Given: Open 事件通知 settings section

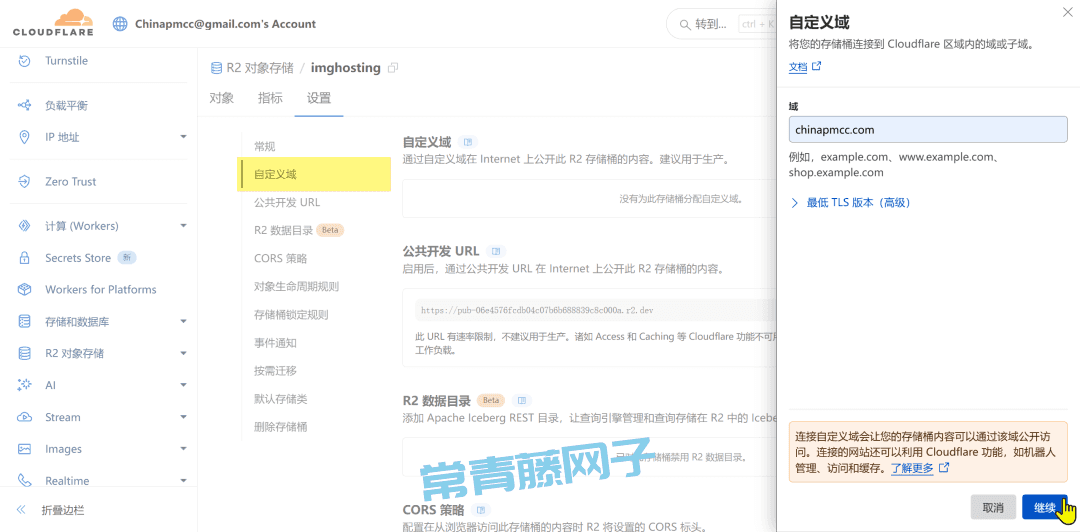Looking at the screenshot, I should (275, 342).
